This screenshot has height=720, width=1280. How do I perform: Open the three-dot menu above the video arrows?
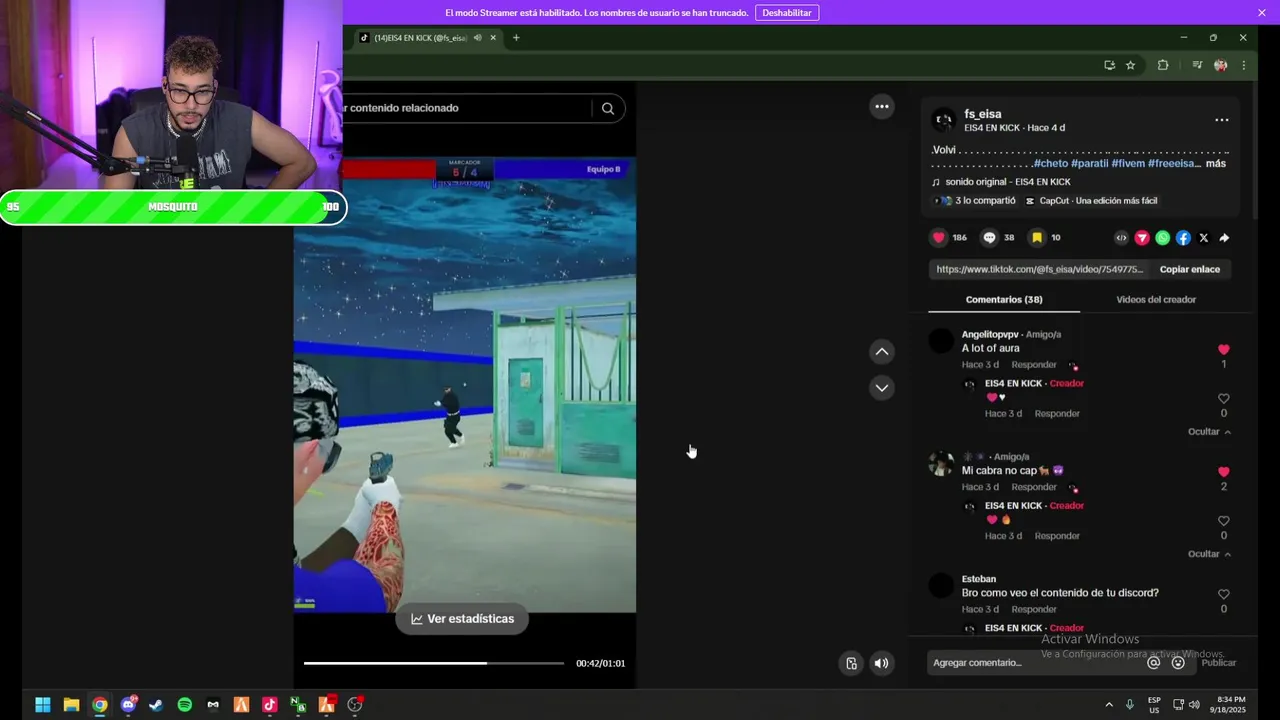coord(881,106)
